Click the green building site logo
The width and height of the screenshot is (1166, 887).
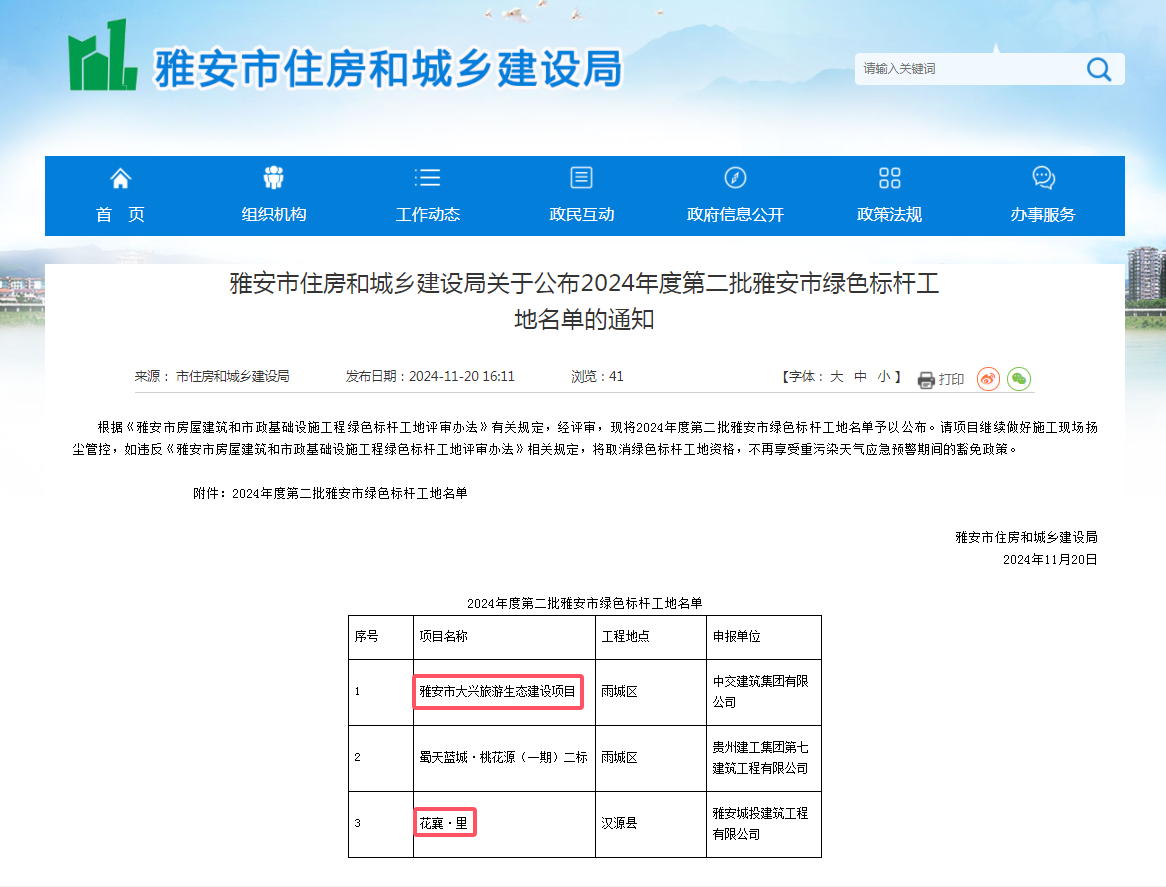(x=103, y=56)
